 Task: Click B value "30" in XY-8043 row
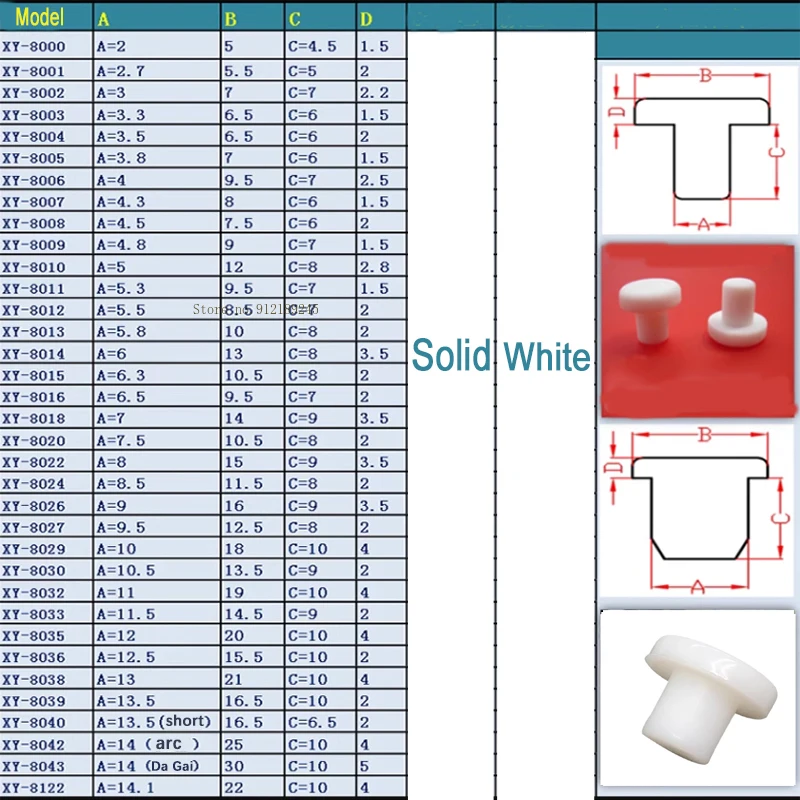coord(234,766)
